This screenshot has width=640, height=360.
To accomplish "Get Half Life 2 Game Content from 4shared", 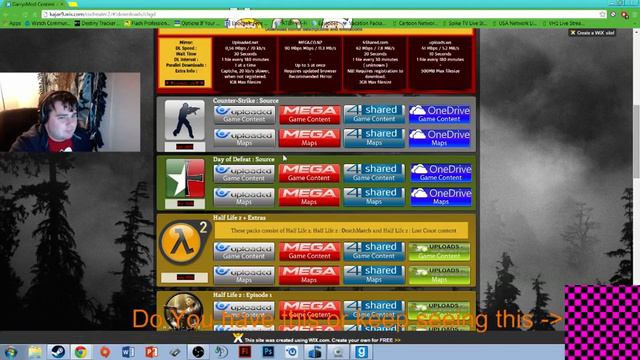I will 374,251.
